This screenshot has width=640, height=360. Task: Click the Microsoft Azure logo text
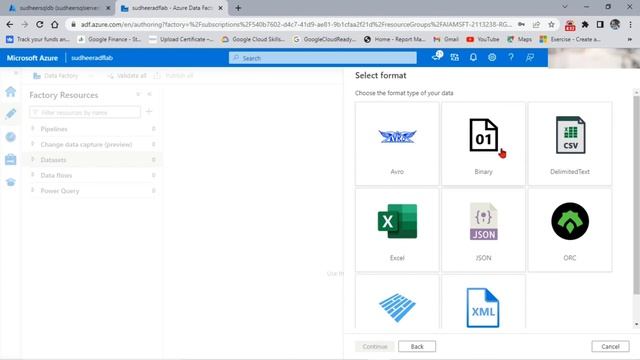coord(32,58)
